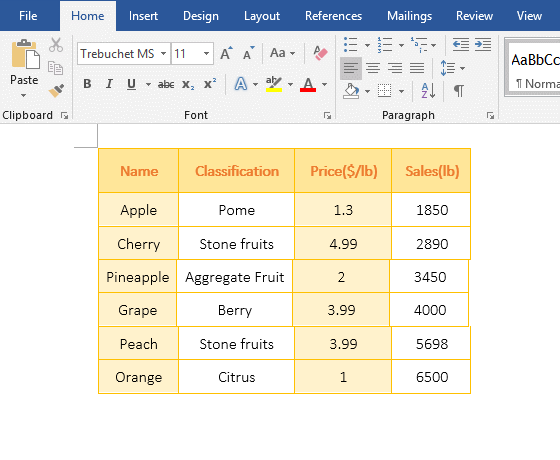The image size is (560, 460).
Task: Insert a bulleted list
Action: pos(351,45)
